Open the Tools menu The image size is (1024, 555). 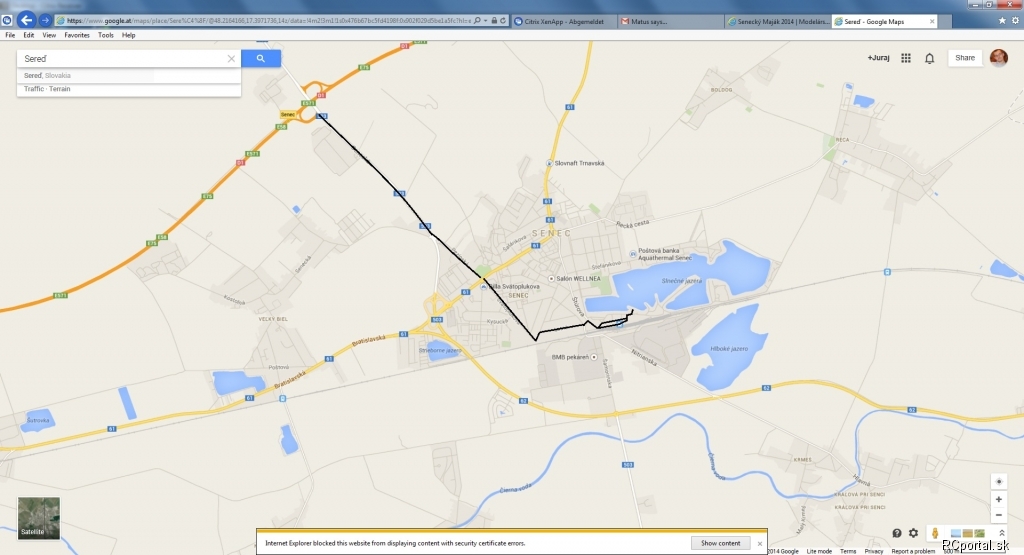[x=106, y=35]
